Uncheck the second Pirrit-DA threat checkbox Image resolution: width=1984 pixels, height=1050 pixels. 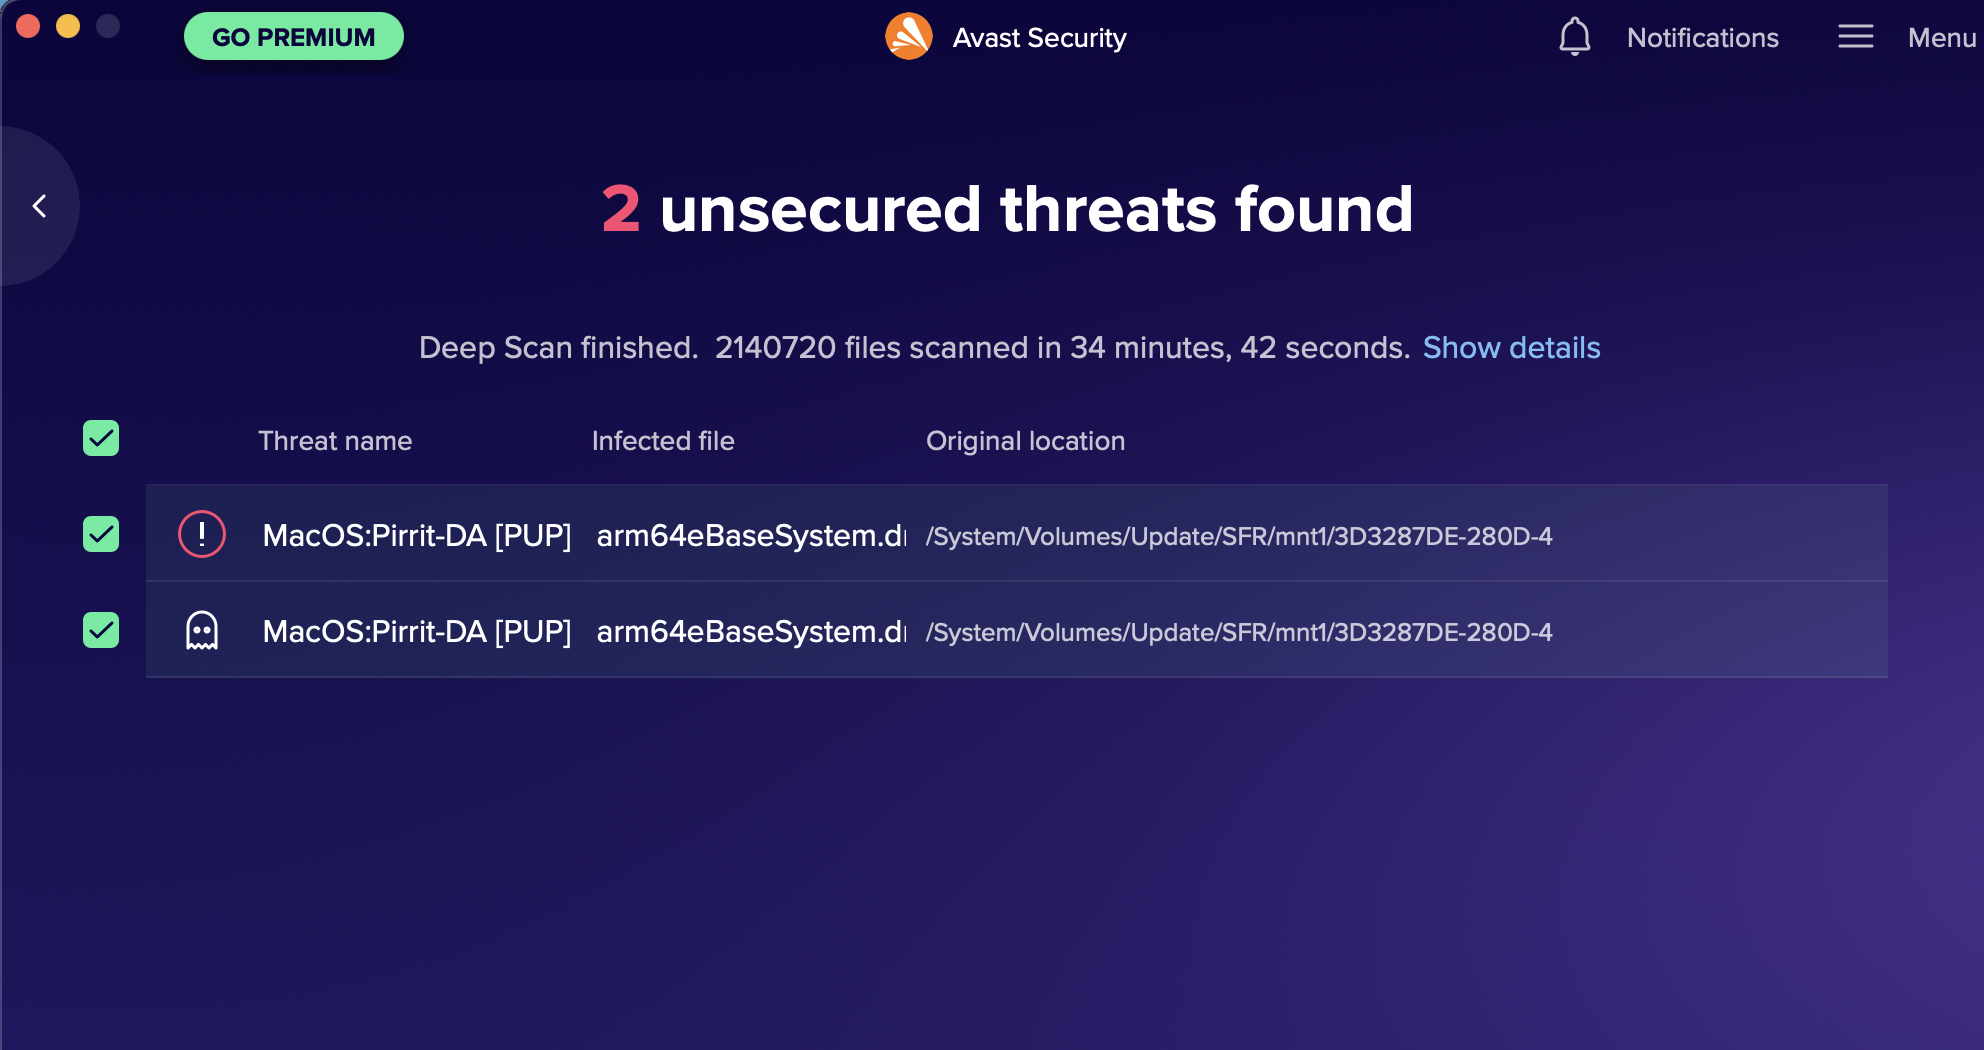(x=101, y=630)
